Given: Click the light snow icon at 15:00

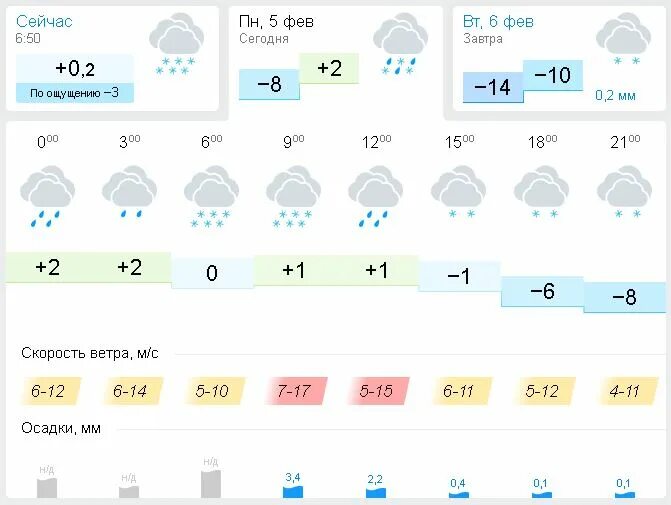Looking at the screenshot, I should [458, 191].
